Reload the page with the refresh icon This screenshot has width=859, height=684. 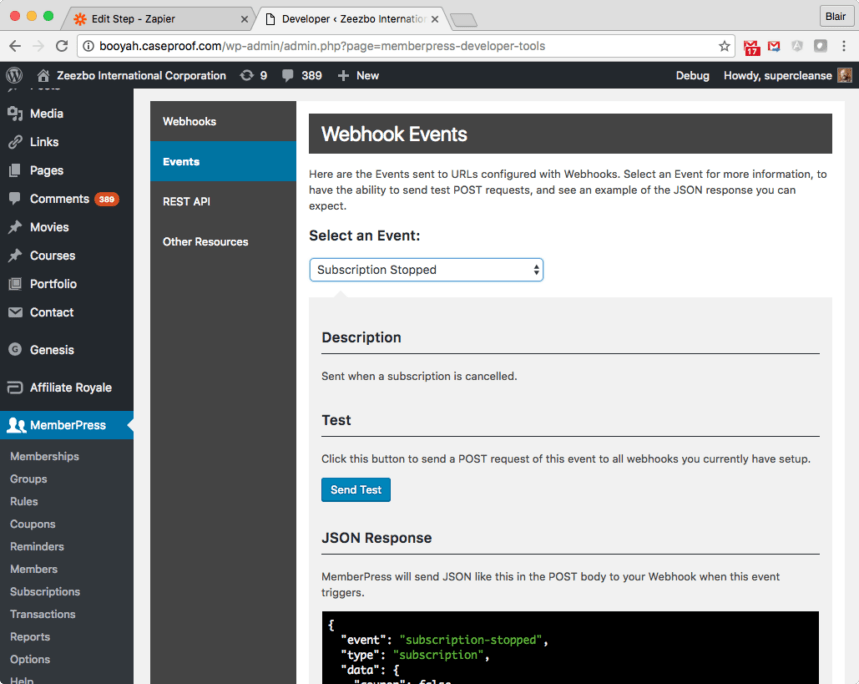click(62, 46)
